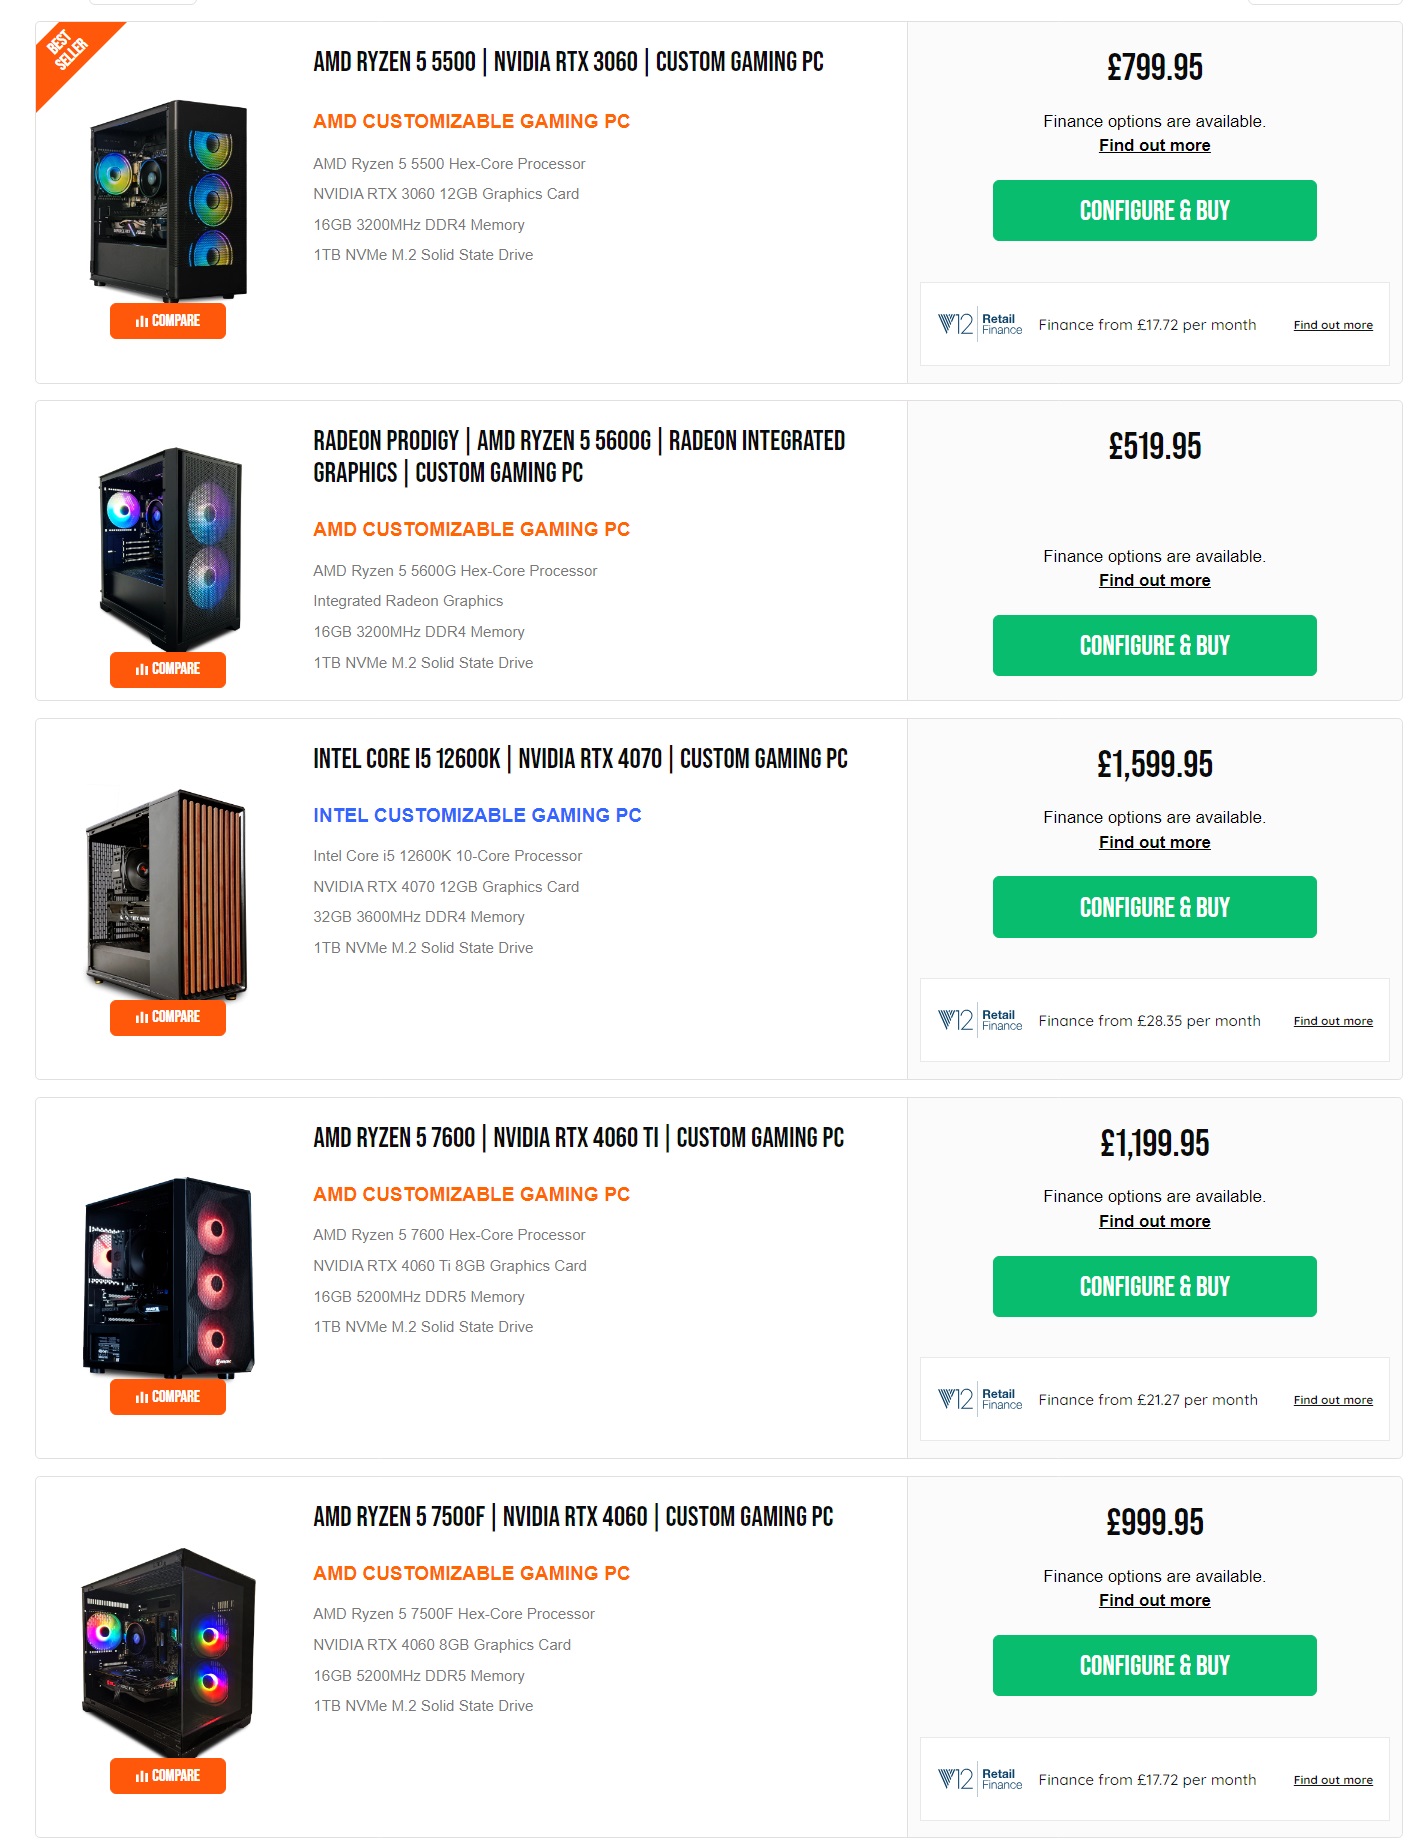Open the Intel Core i5 12600K product title
This screenshot has width=1416, height=1846.
pyautogui.click(x=580, y=759)
